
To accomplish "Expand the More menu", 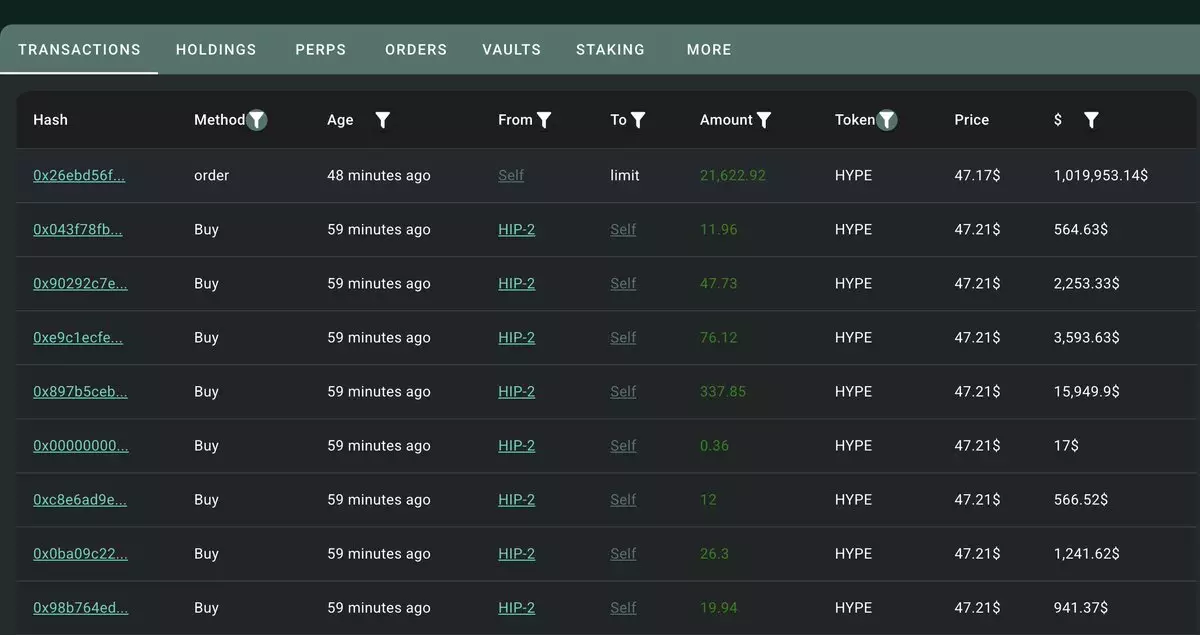I will coord(709,49).
